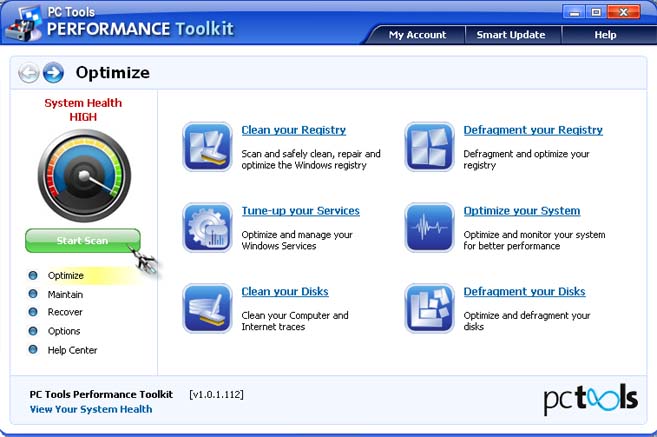Click the System Health HIGH status text

(x=83, y=110)
